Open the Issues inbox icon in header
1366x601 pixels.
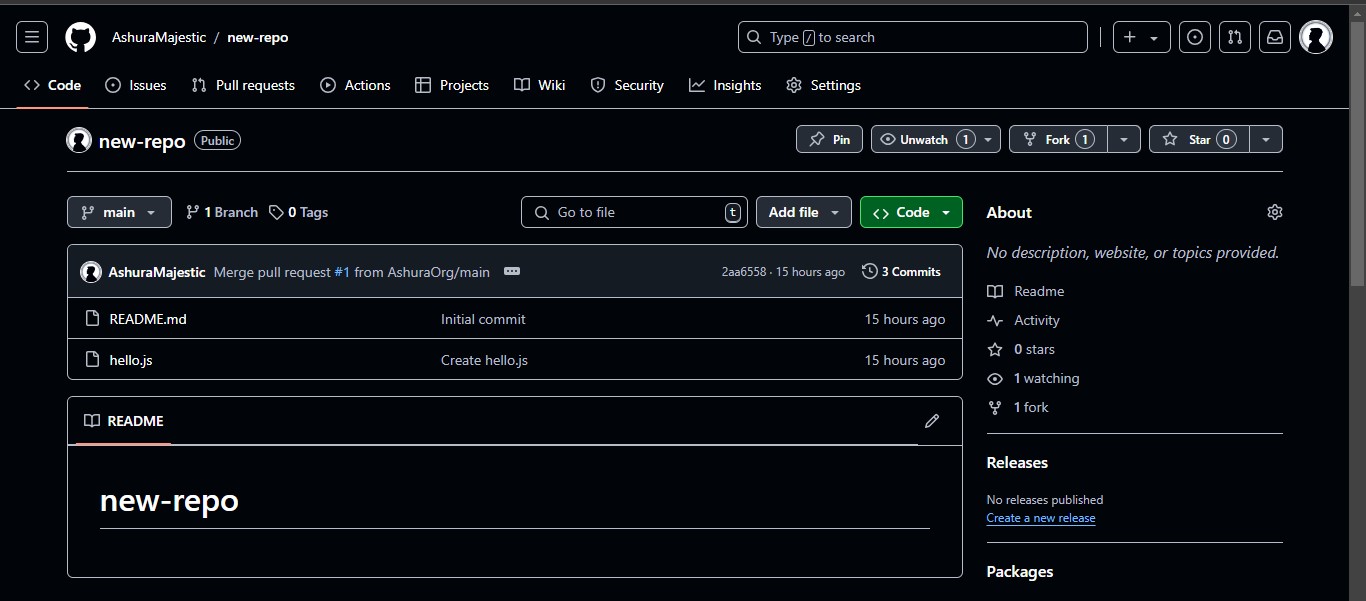[x=1194, y=37]
